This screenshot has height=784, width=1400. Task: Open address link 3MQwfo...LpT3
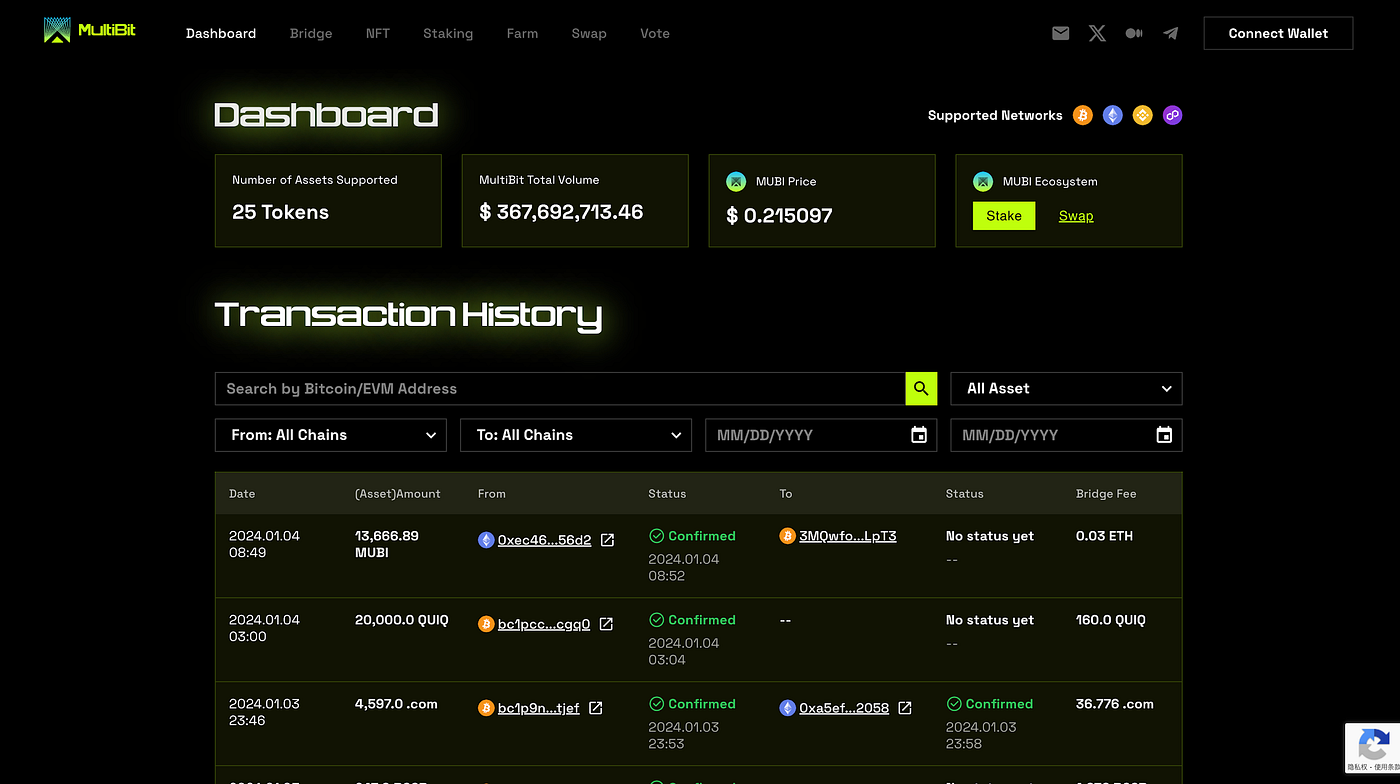pyautogui.click(x=848, y=536)
